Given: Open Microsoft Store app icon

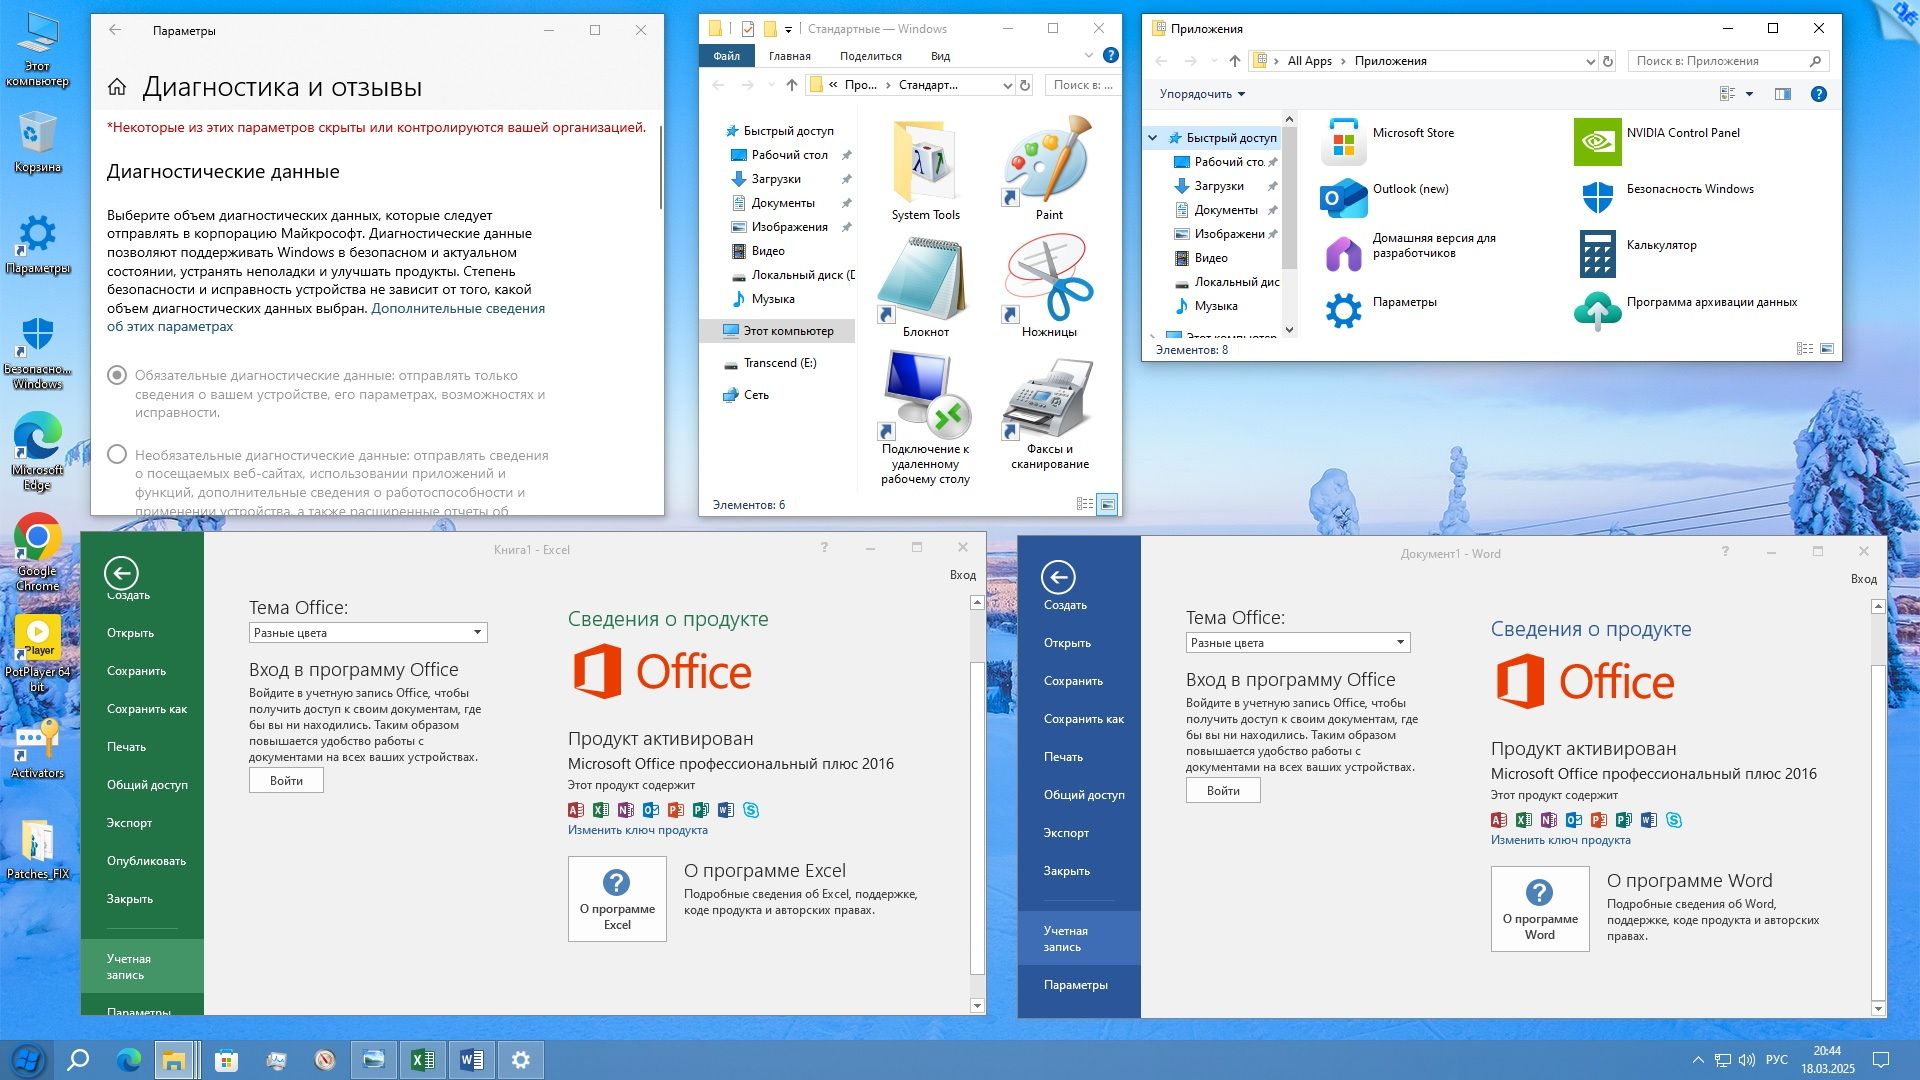Looking at the screenshot, I should (1343, 142).
